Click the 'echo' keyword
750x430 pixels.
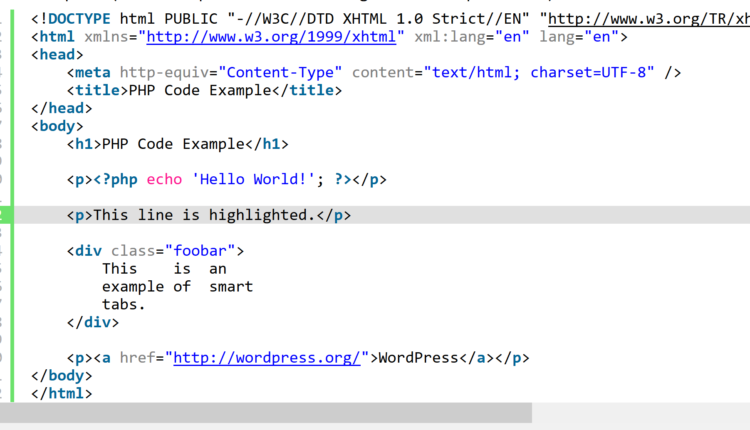click(x=164, y=179)
